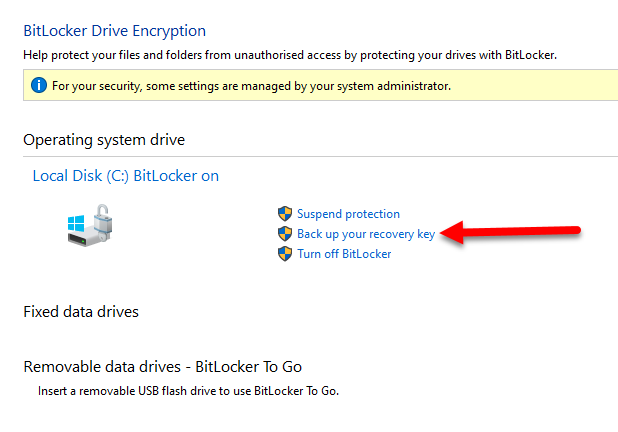Select the Operating system drive heading
This screenshot has width=618, height=432.
click(x=104, y=140)
